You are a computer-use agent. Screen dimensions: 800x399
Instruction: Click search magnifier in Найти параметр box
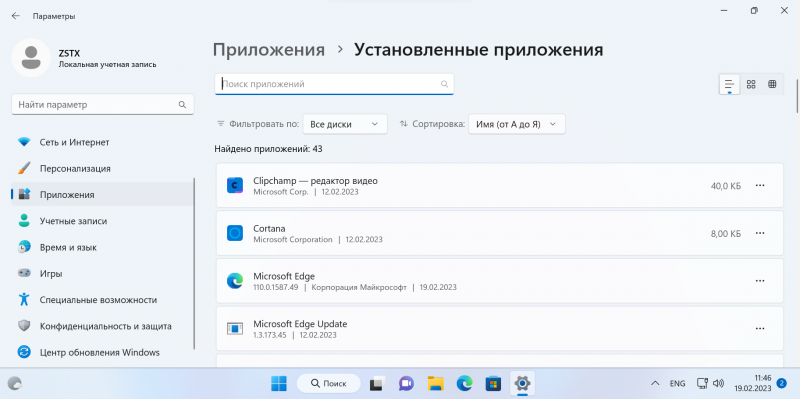point(182,105)
